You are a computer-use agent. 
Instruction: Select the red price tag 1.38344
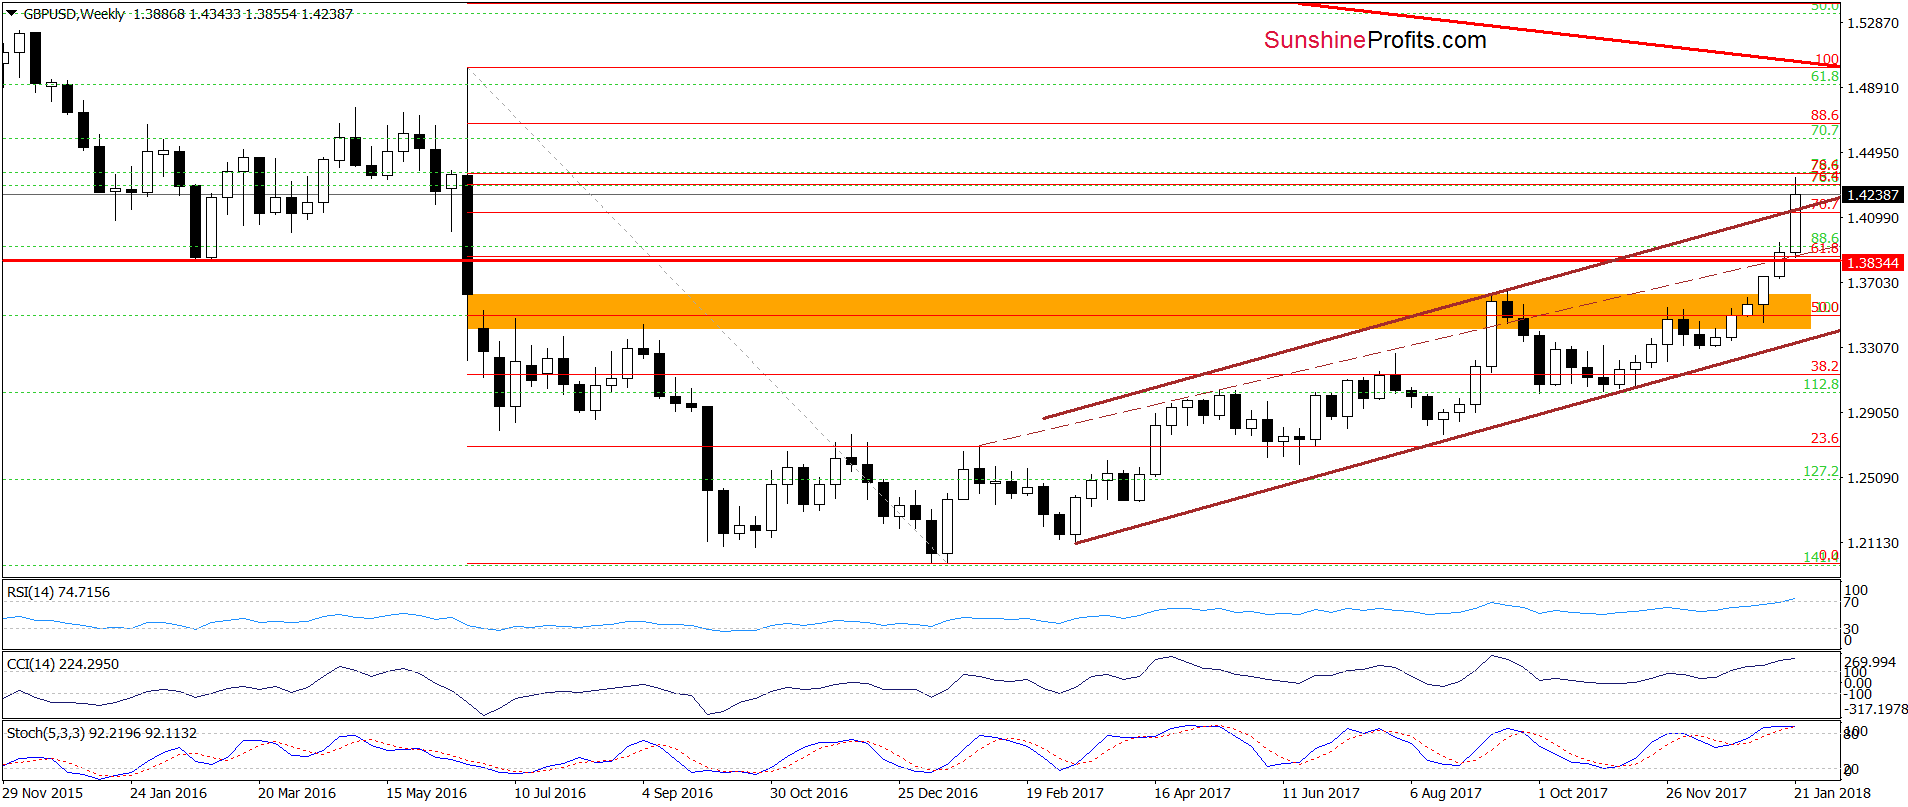click(1873, 263)
